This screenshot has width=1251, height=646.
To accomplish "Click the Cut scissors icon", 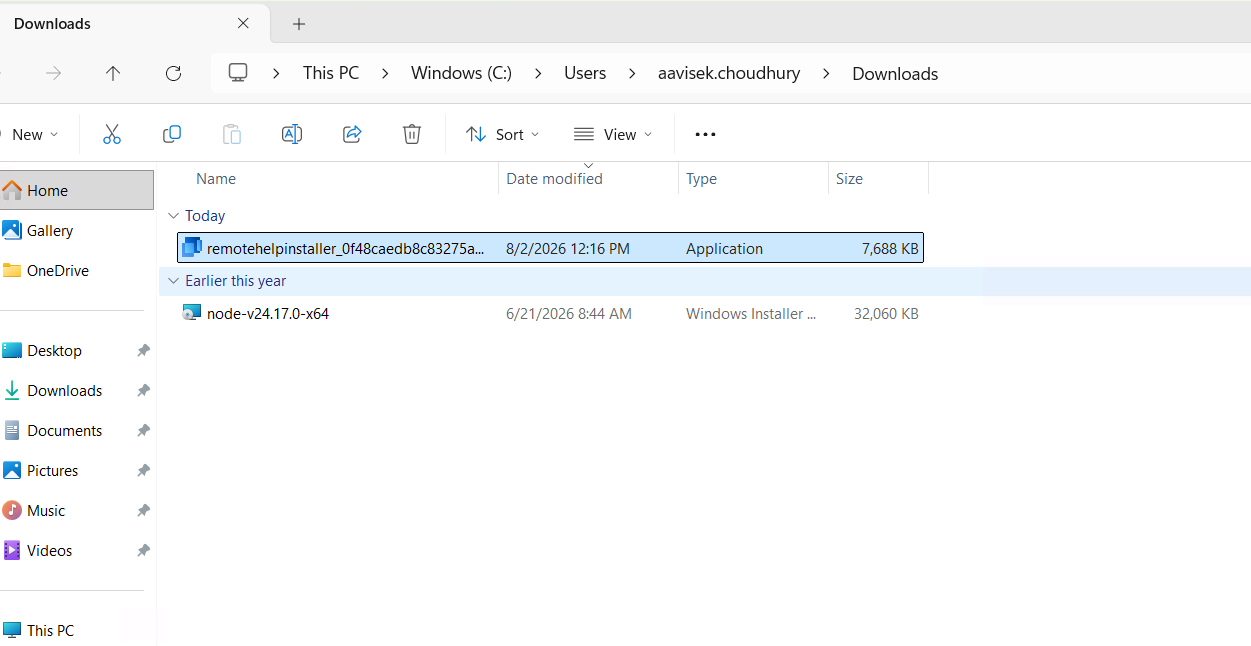I will coord(112,134).
